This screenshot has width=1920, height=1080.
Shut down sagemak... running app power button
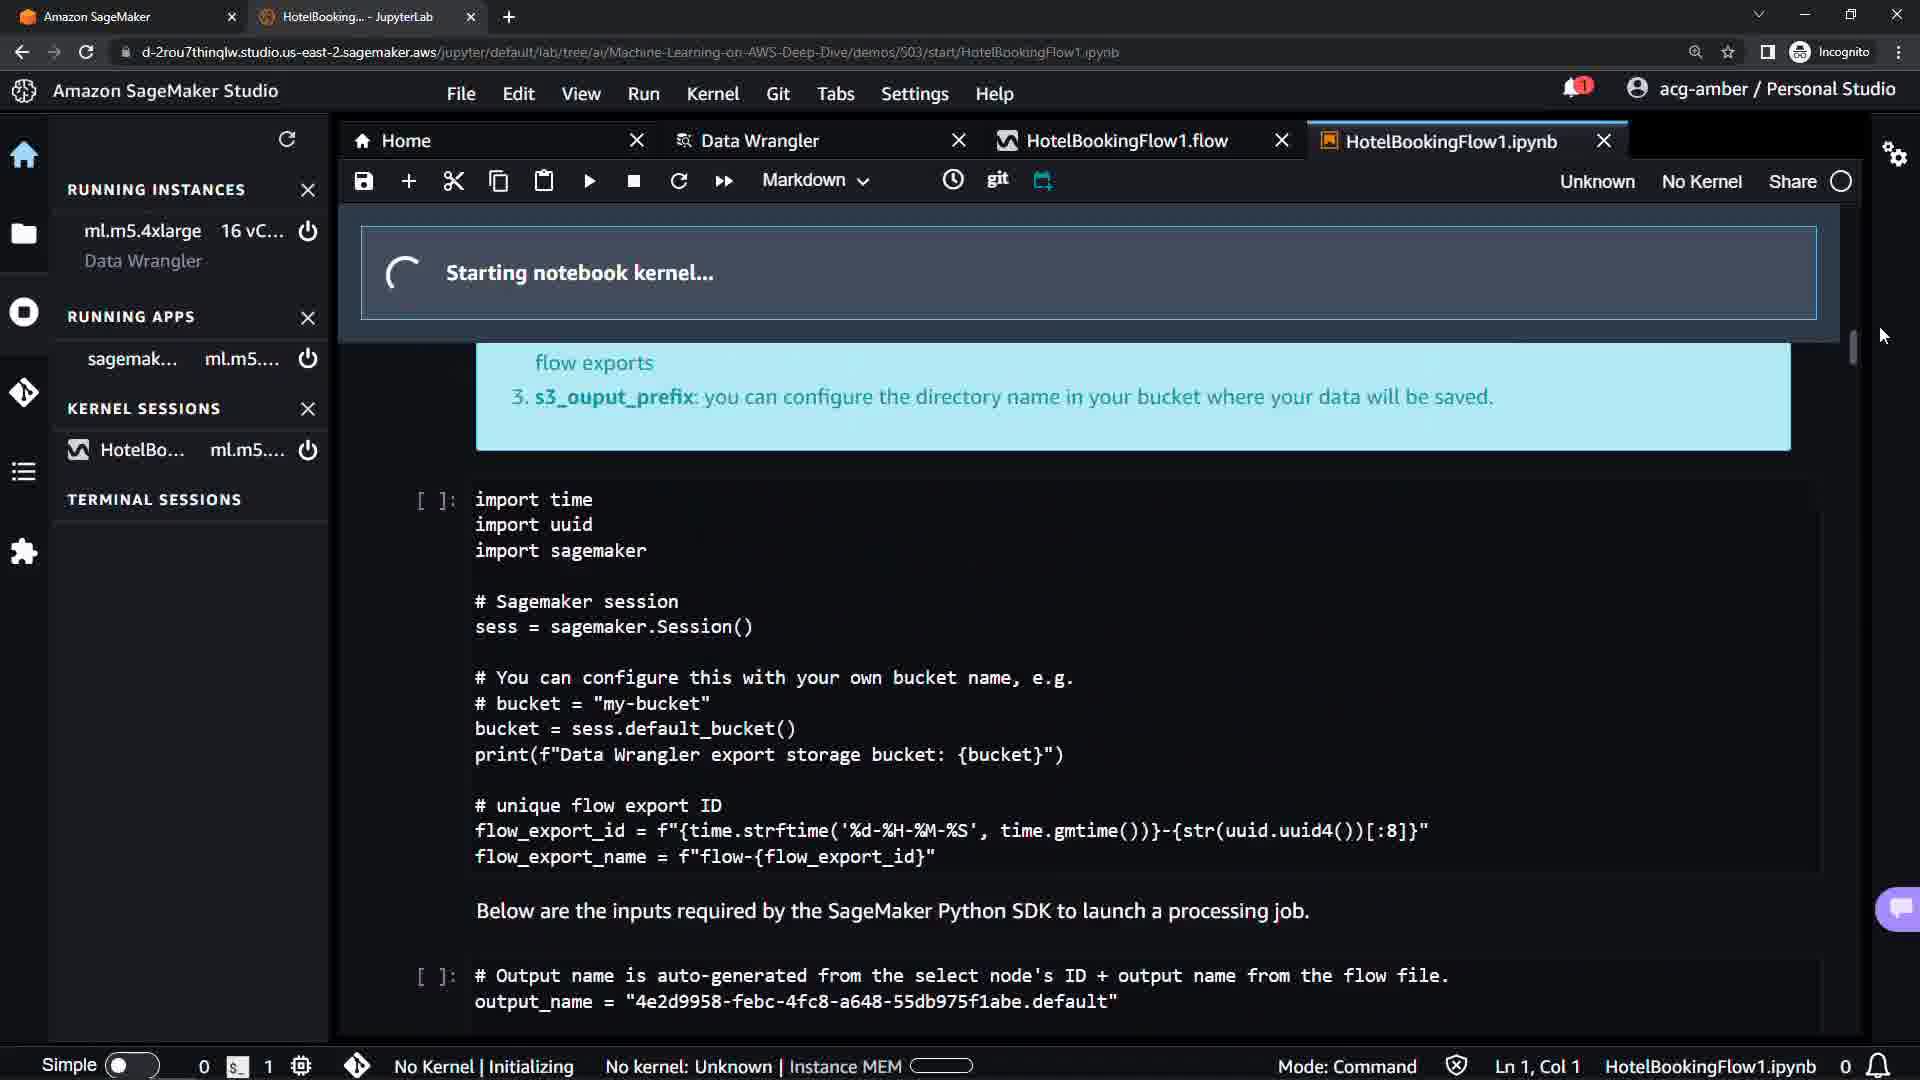(x=308, y=359)
